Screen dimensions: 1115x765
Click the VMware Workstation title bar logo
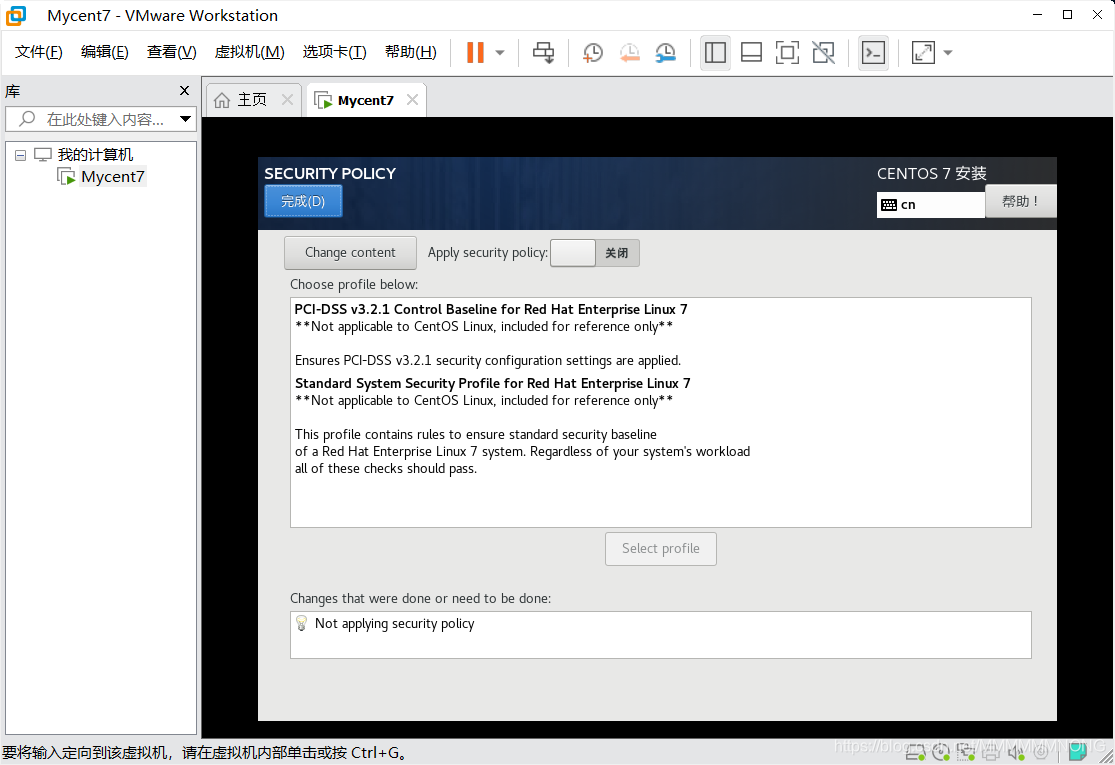pyautogui.click(x=16, y=15)
